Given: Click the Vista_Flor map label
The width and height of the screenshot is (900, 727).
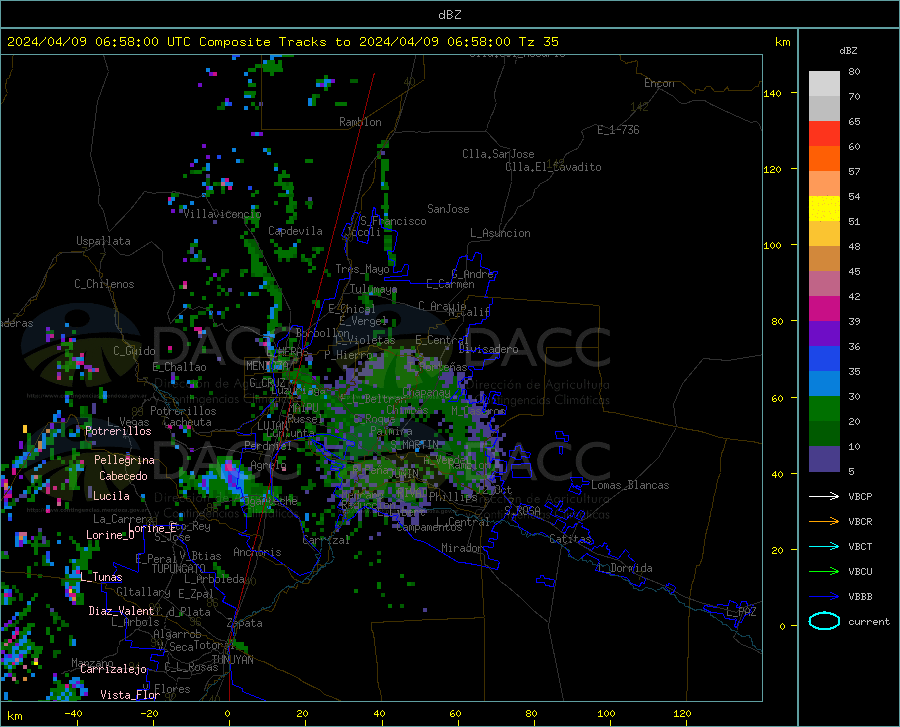Looking at the screenshot, I should point(130,695).
